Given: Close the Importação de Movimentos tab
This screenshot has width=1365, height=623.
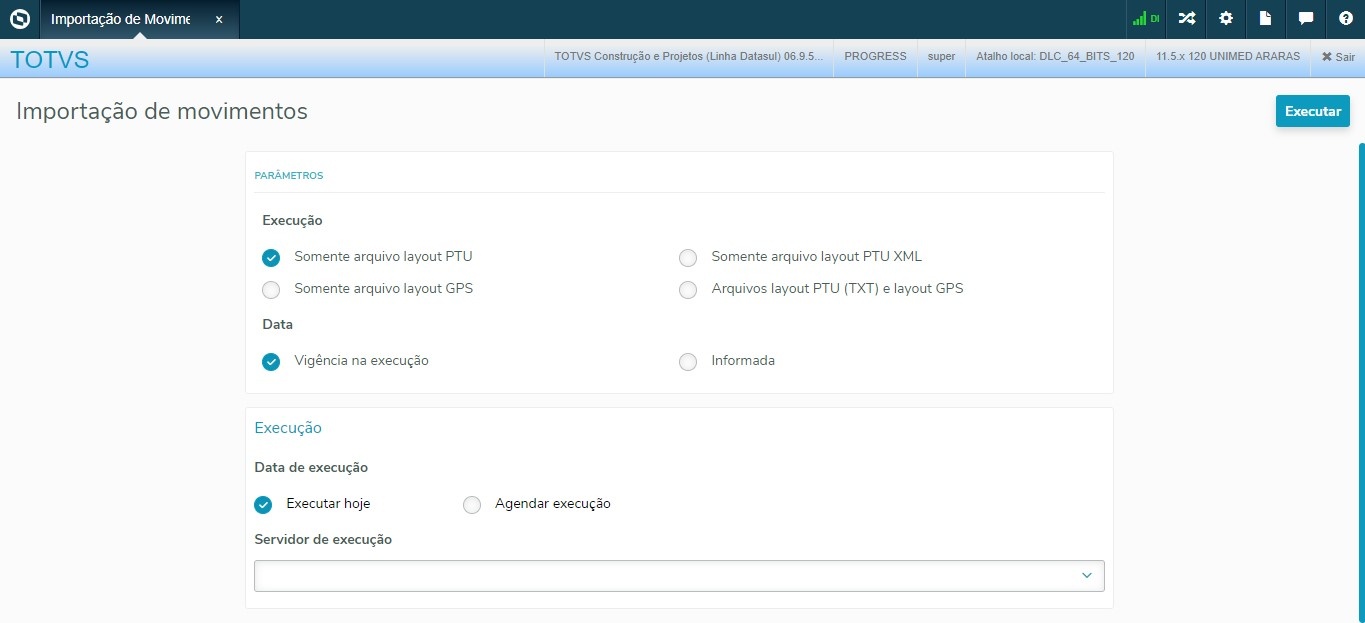Looking at the screenshot, I should click(x=219, y=19).
